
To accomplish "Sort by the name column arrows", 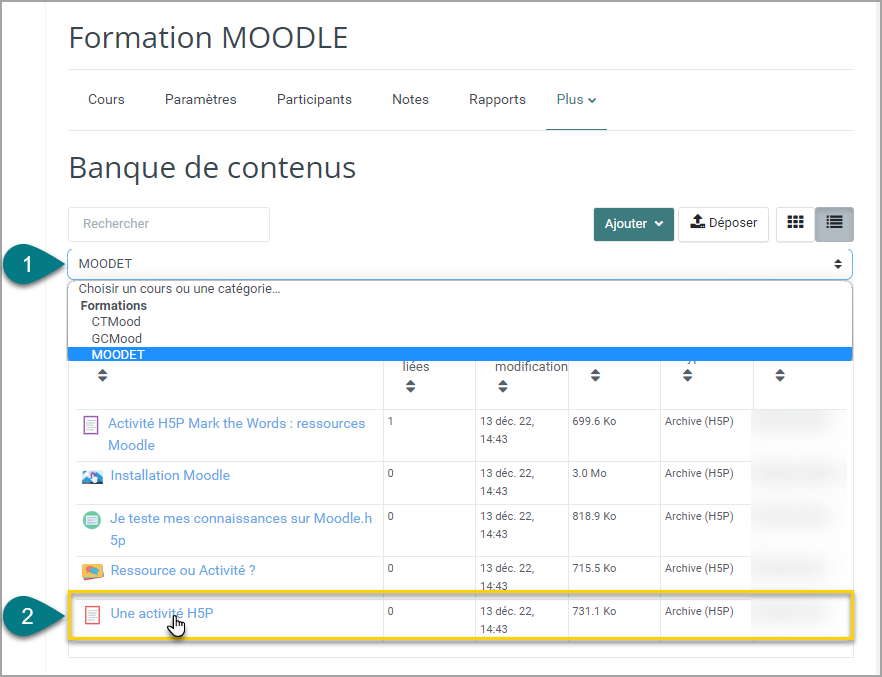I will (102, 375).
